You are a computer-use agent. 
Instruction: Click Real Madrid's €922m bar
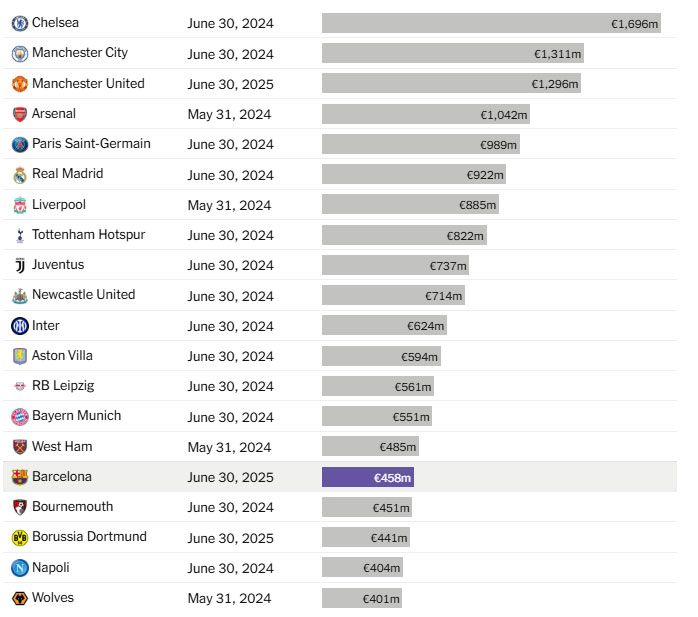(413, 175)
